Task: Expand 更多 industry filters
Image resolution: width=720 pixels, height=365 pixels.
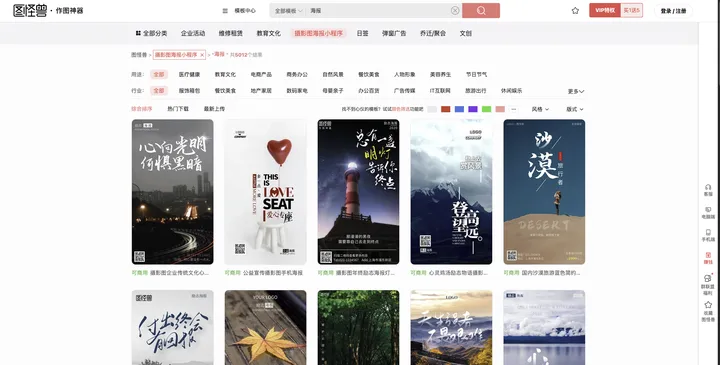Action: pos(576,91)
